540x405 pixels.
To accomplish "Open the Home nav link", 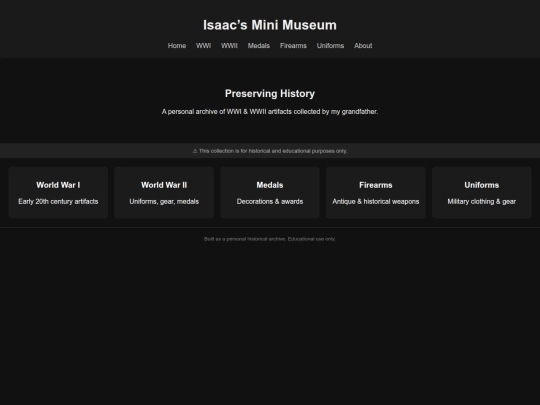I will tap(177, 46).
